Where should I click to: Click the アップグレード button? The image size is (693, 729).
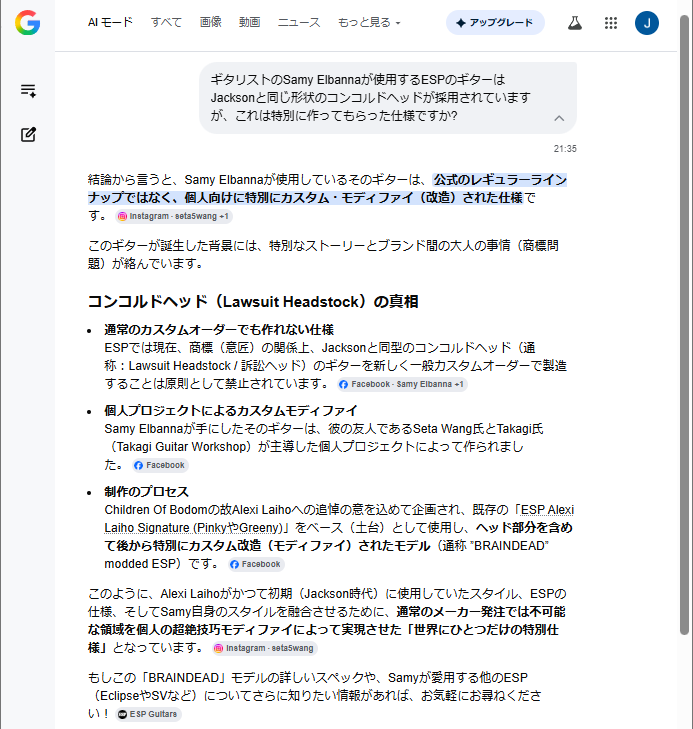tap(495, 22)
